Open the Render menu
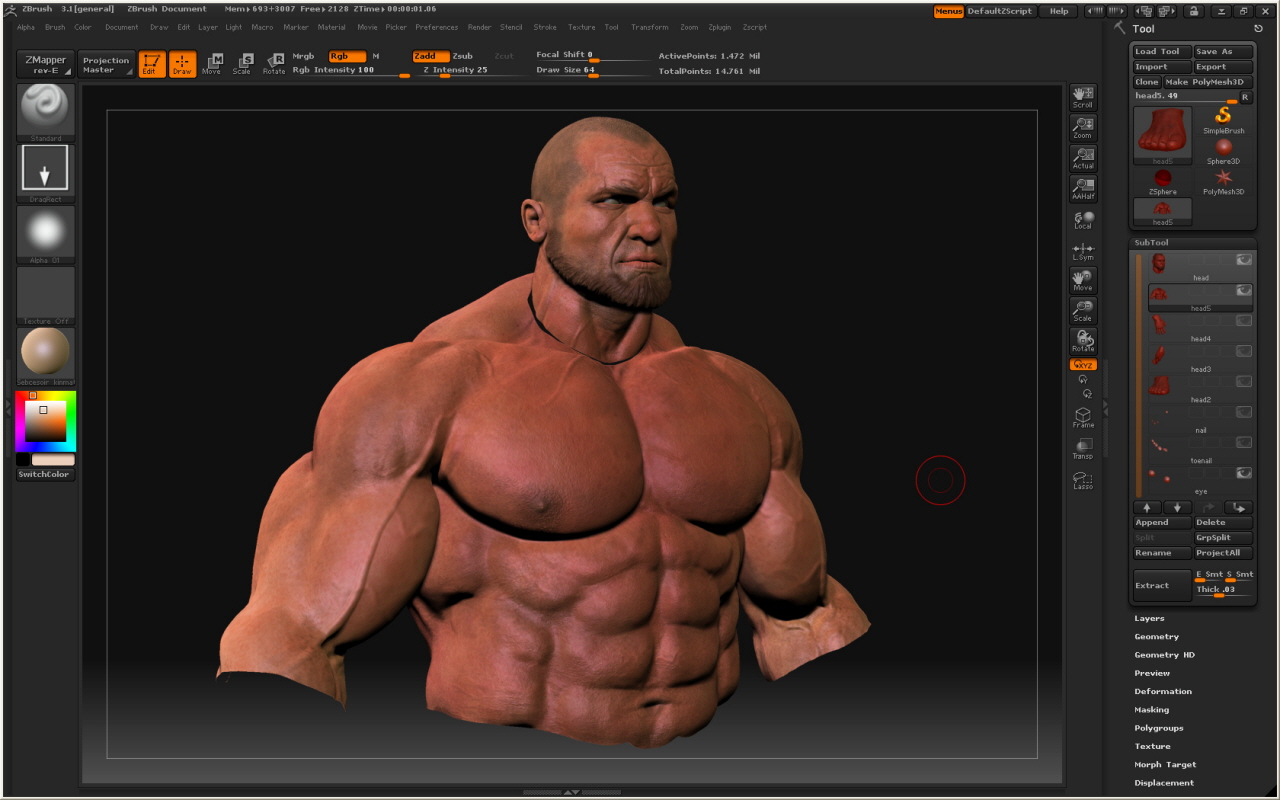This screenshot has height=800, width=1280. coord(480,27)
